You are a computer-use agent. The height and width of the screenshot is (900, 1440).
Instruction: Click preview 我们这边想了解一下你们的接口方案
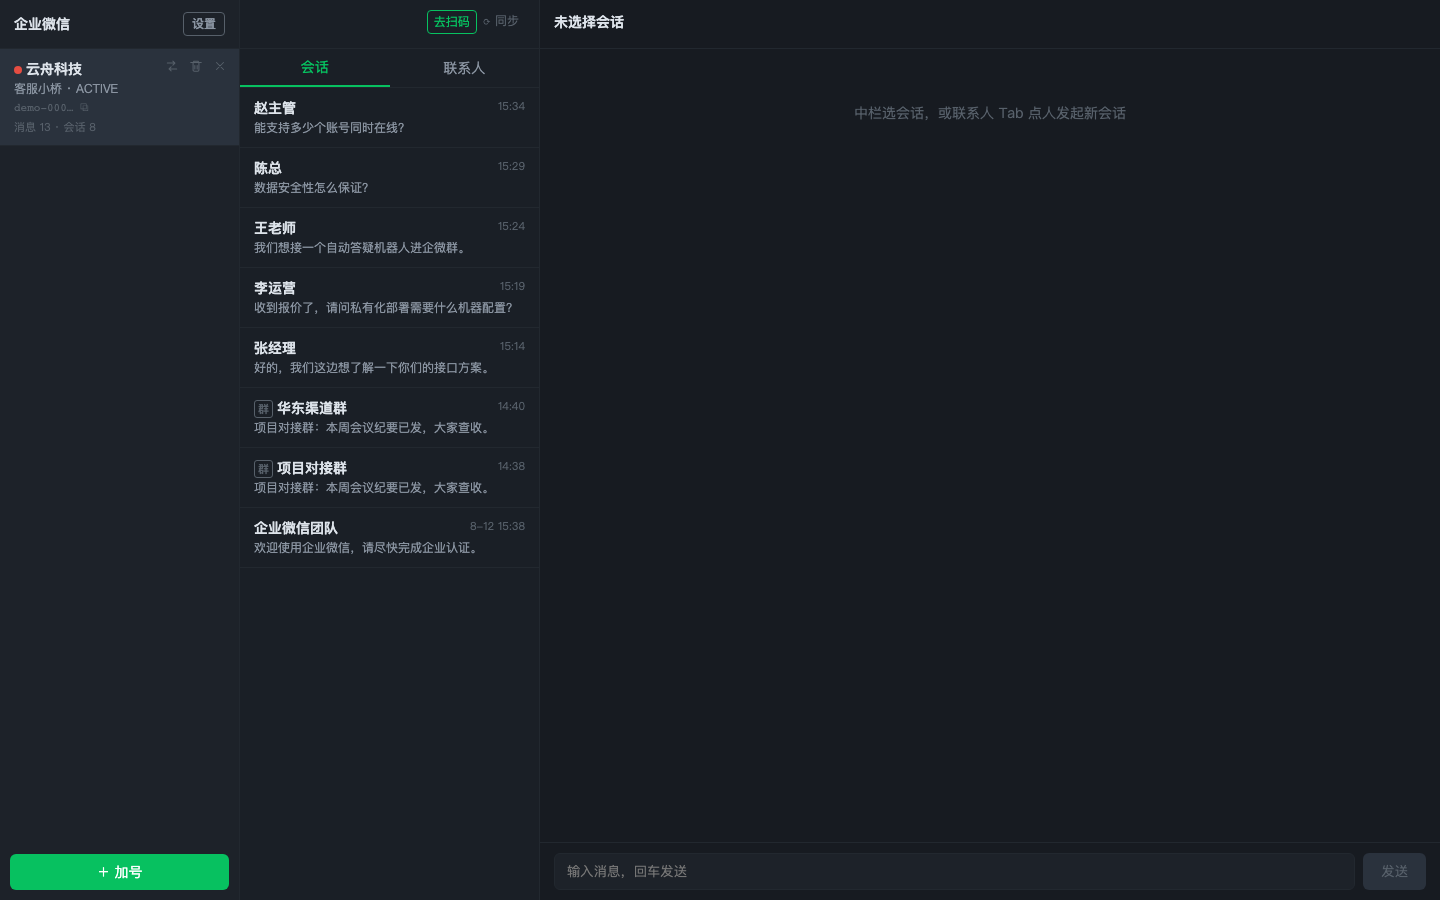[x=372, y=368]
